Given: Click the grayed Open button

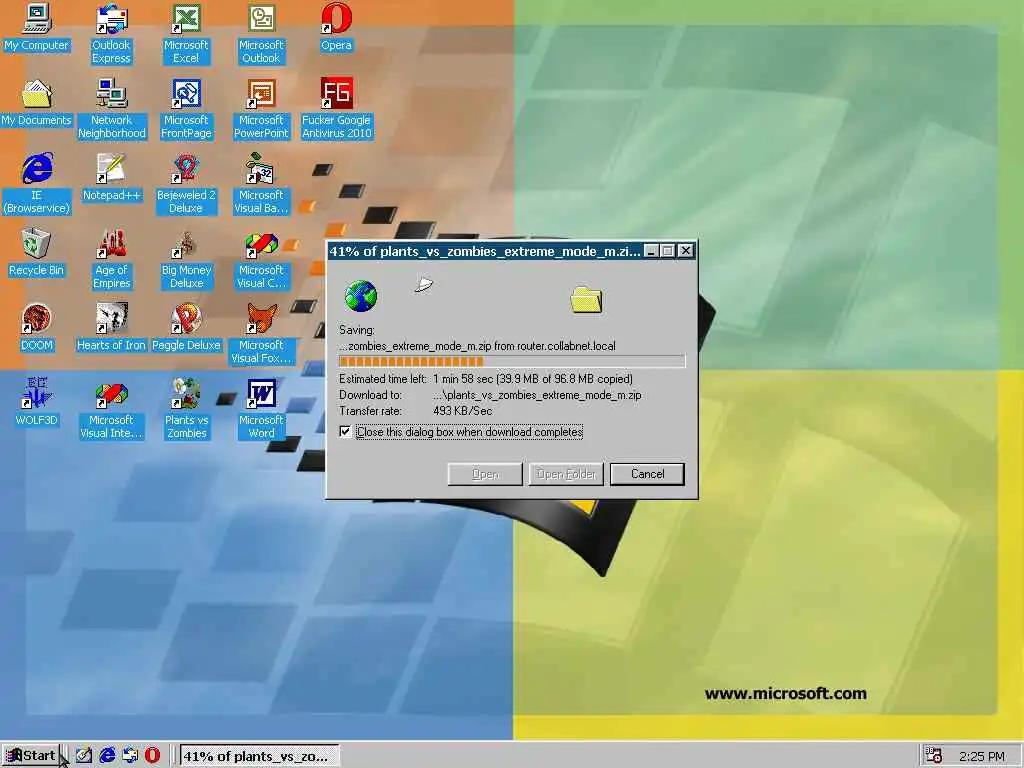Looking at the screenshot, I should [485, 474].
